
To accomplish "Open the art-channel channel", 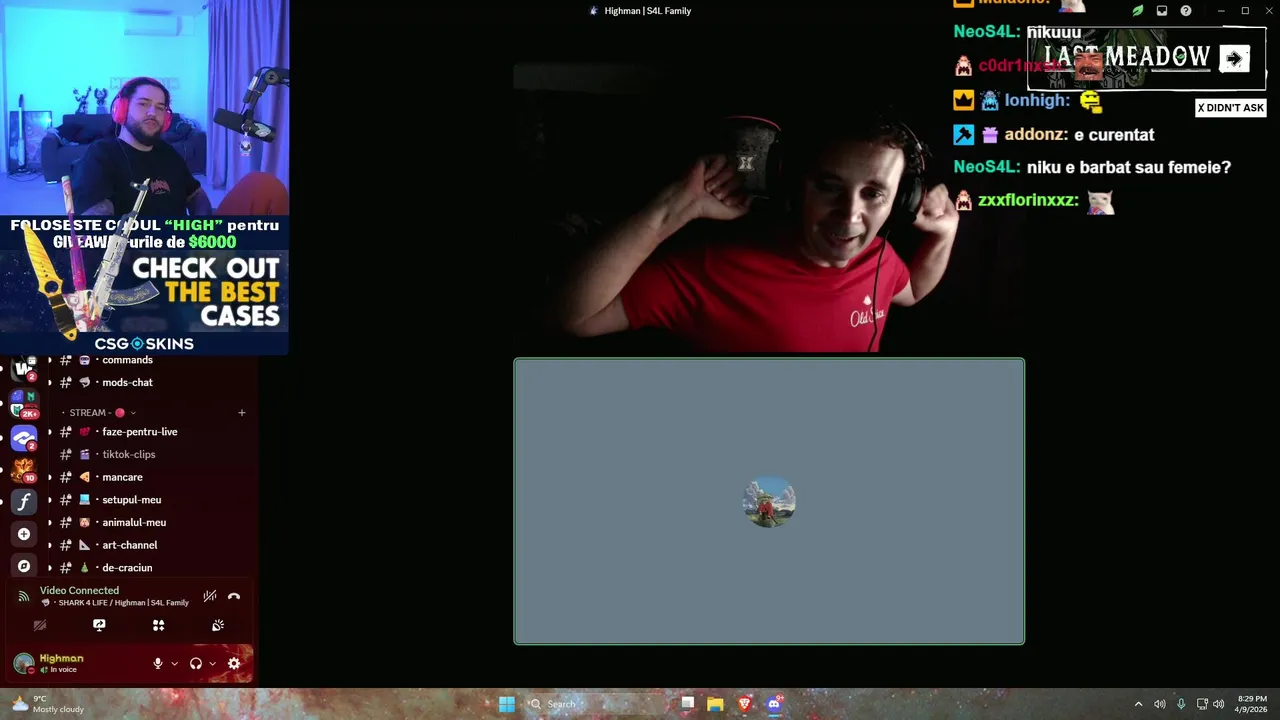I will coord(129,545).
